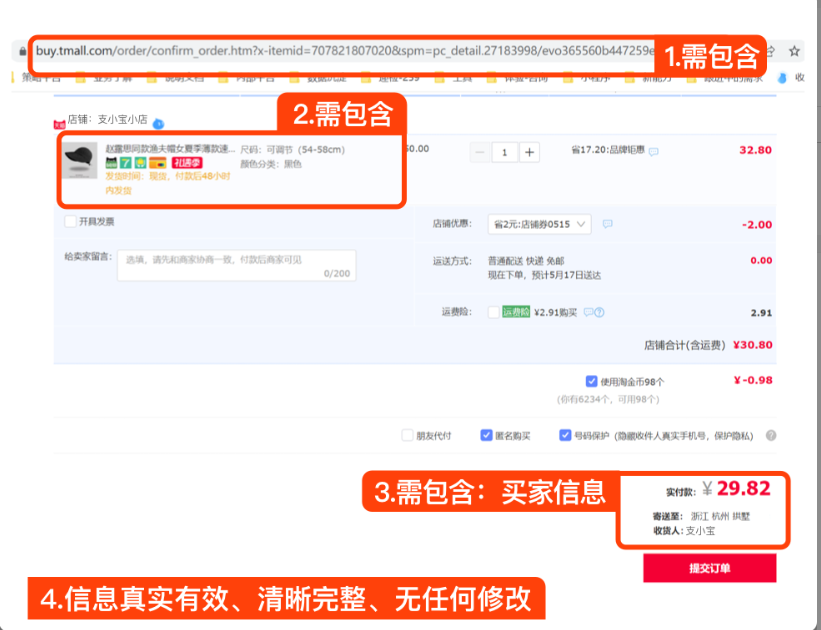Click the help icon after 号码保护 description
The image size is (821, 630).
[771, 436]
